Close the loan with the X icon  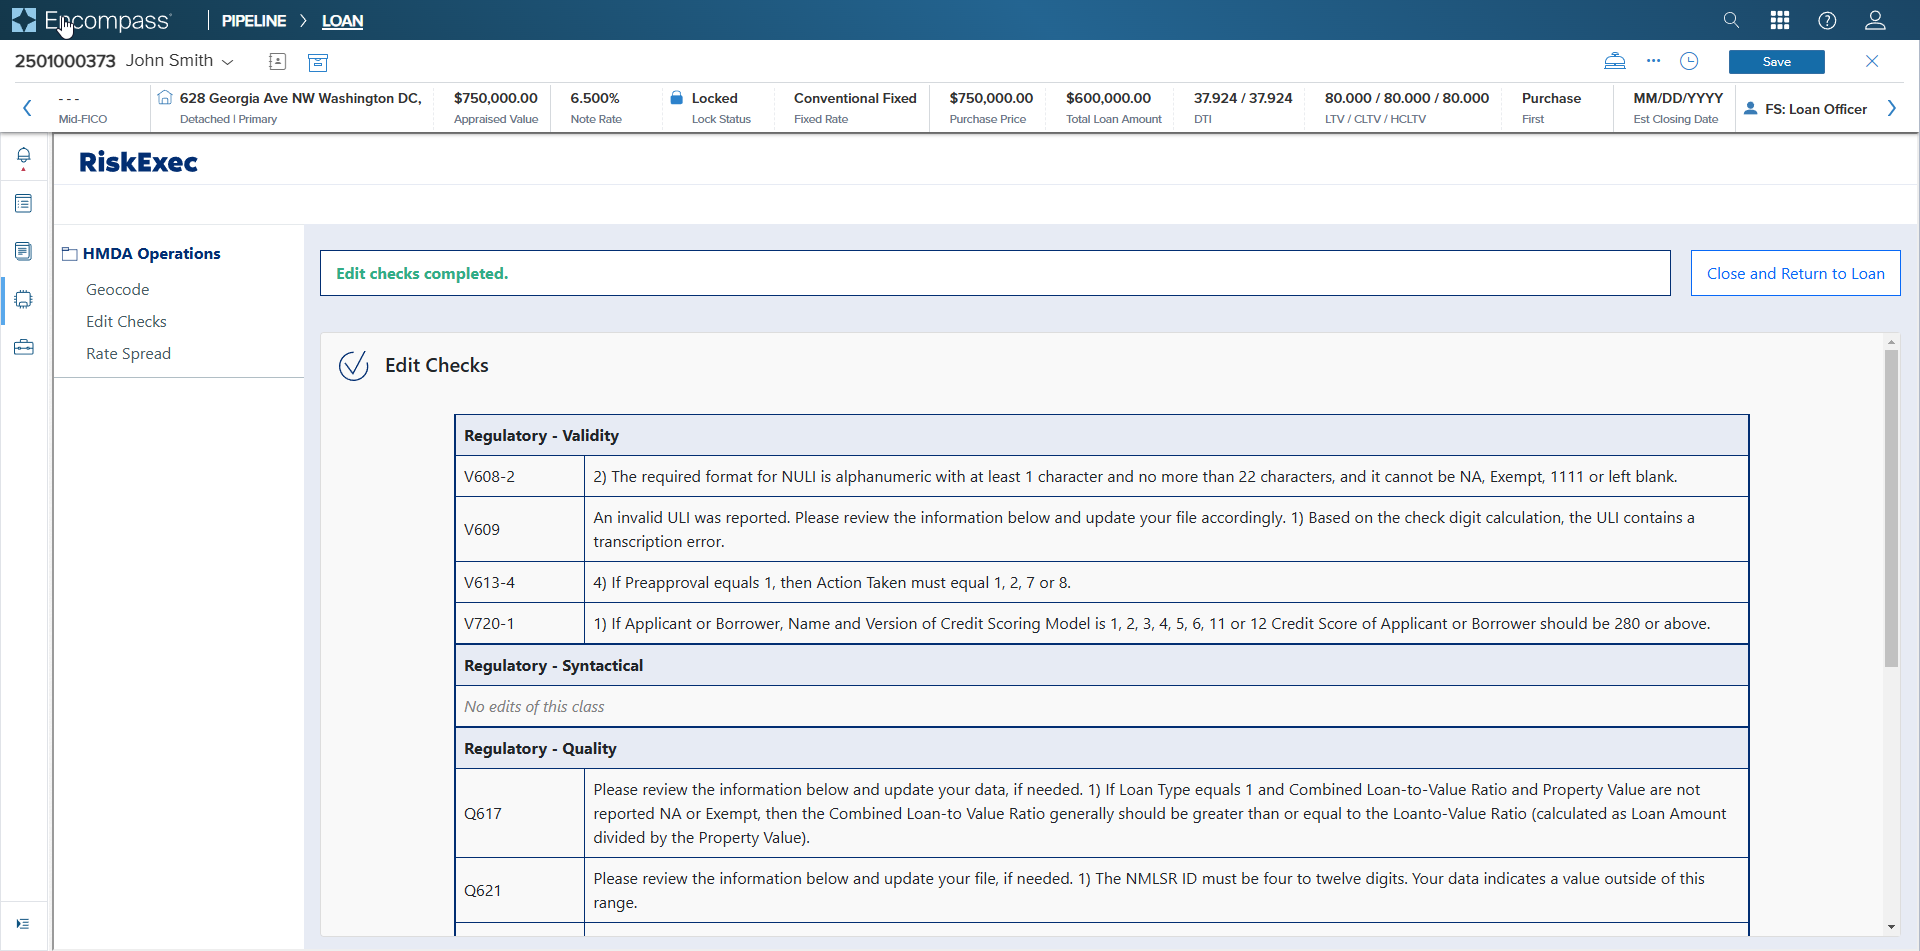pyautogui.click(x=1872, y=61)
